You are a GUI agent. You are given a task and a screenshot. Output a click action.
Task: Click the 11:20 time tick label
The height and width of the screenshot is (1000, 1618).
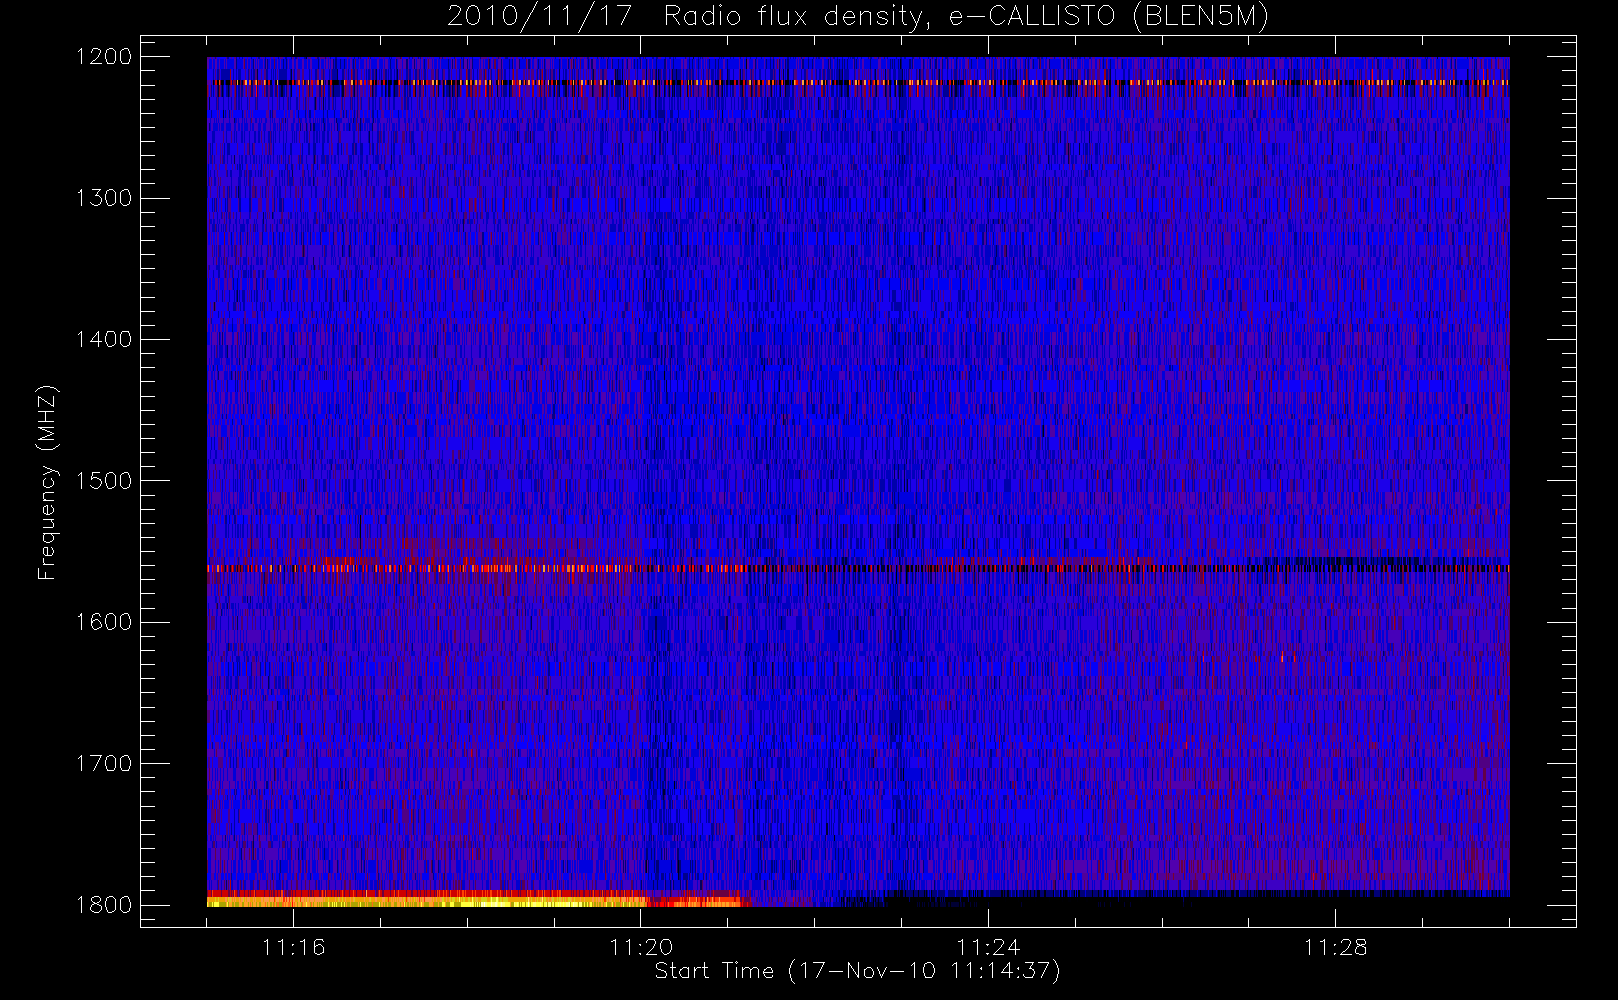point(640,947)
